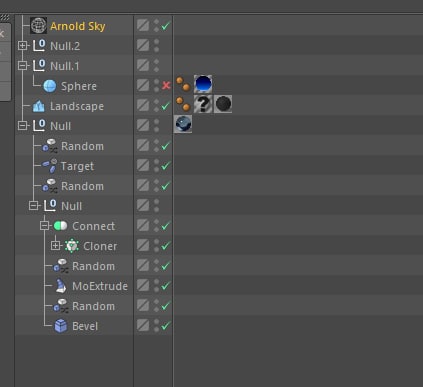Select the "Connect" object name
Viewport: 423px width, 387px height.
[x=93, y=226]
